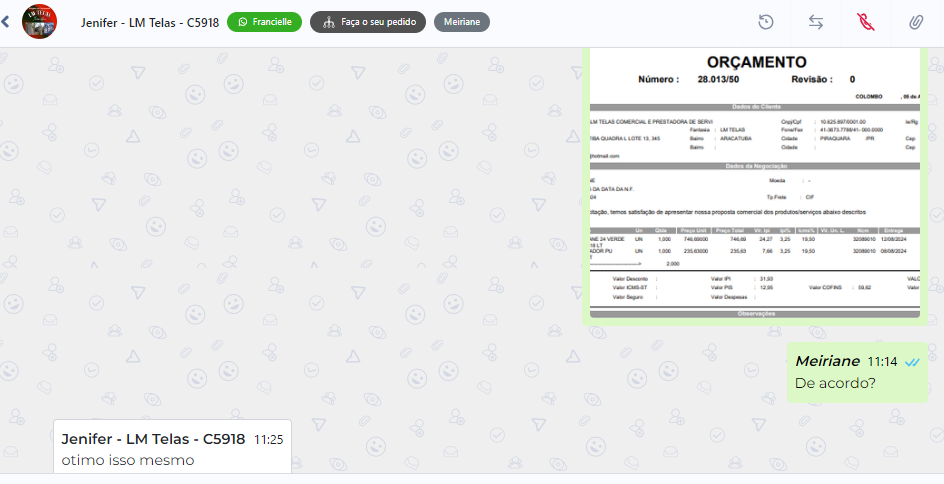The image size is (944, 484).
Task: Attach a file using the paperclip icon
Action: 915,22
